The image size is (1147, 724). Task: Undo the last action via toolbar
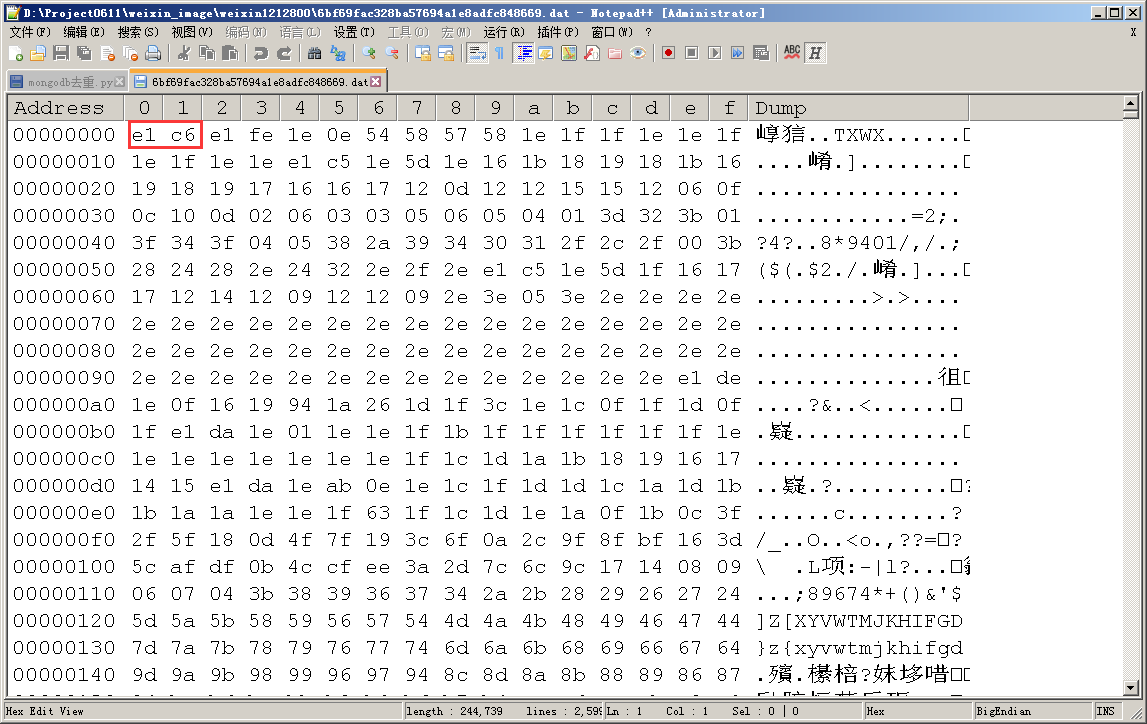(260, 53)
